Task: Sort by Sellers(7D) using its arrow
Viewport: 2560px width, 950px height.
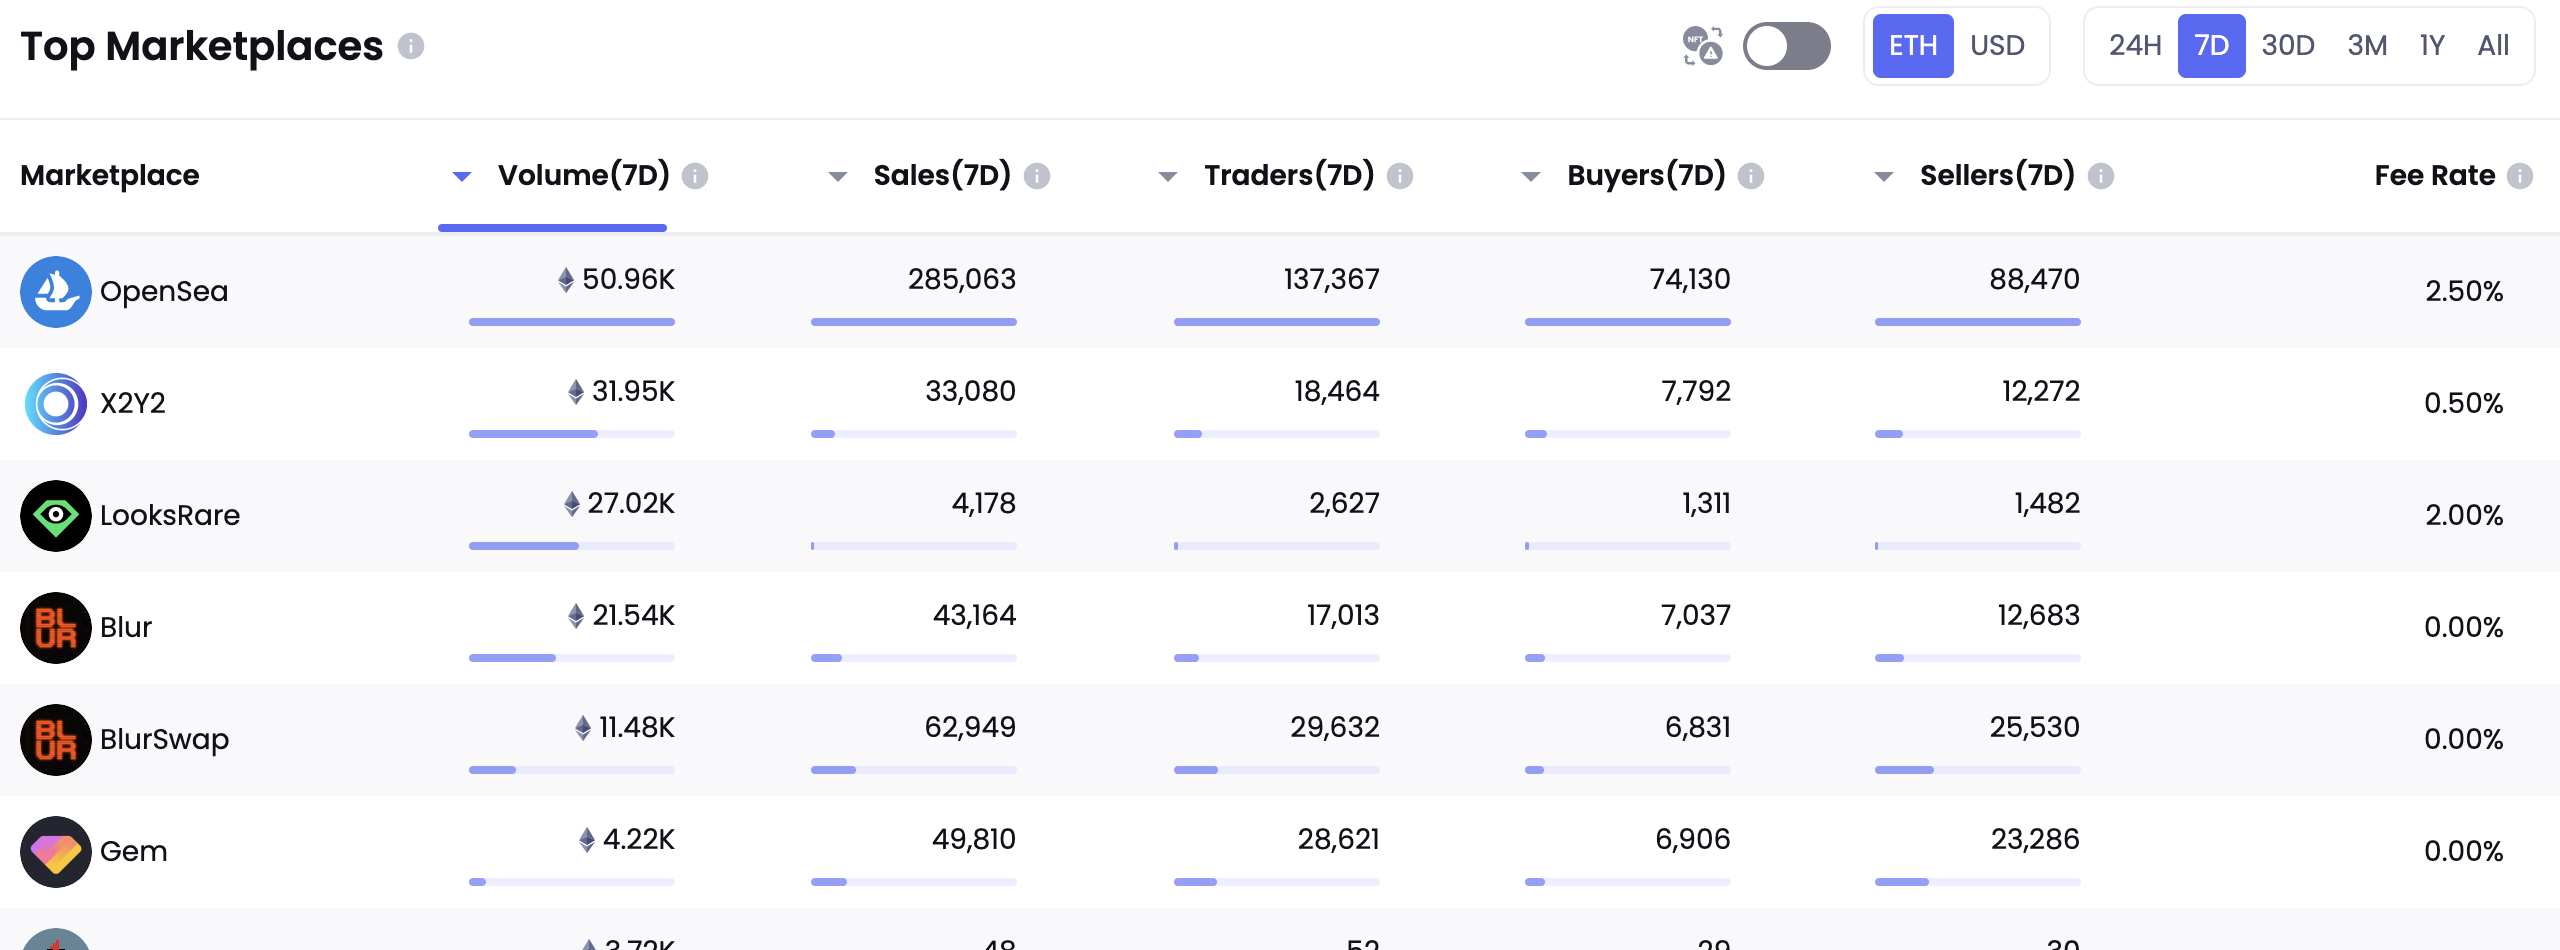Action: tap(1884, 177)
